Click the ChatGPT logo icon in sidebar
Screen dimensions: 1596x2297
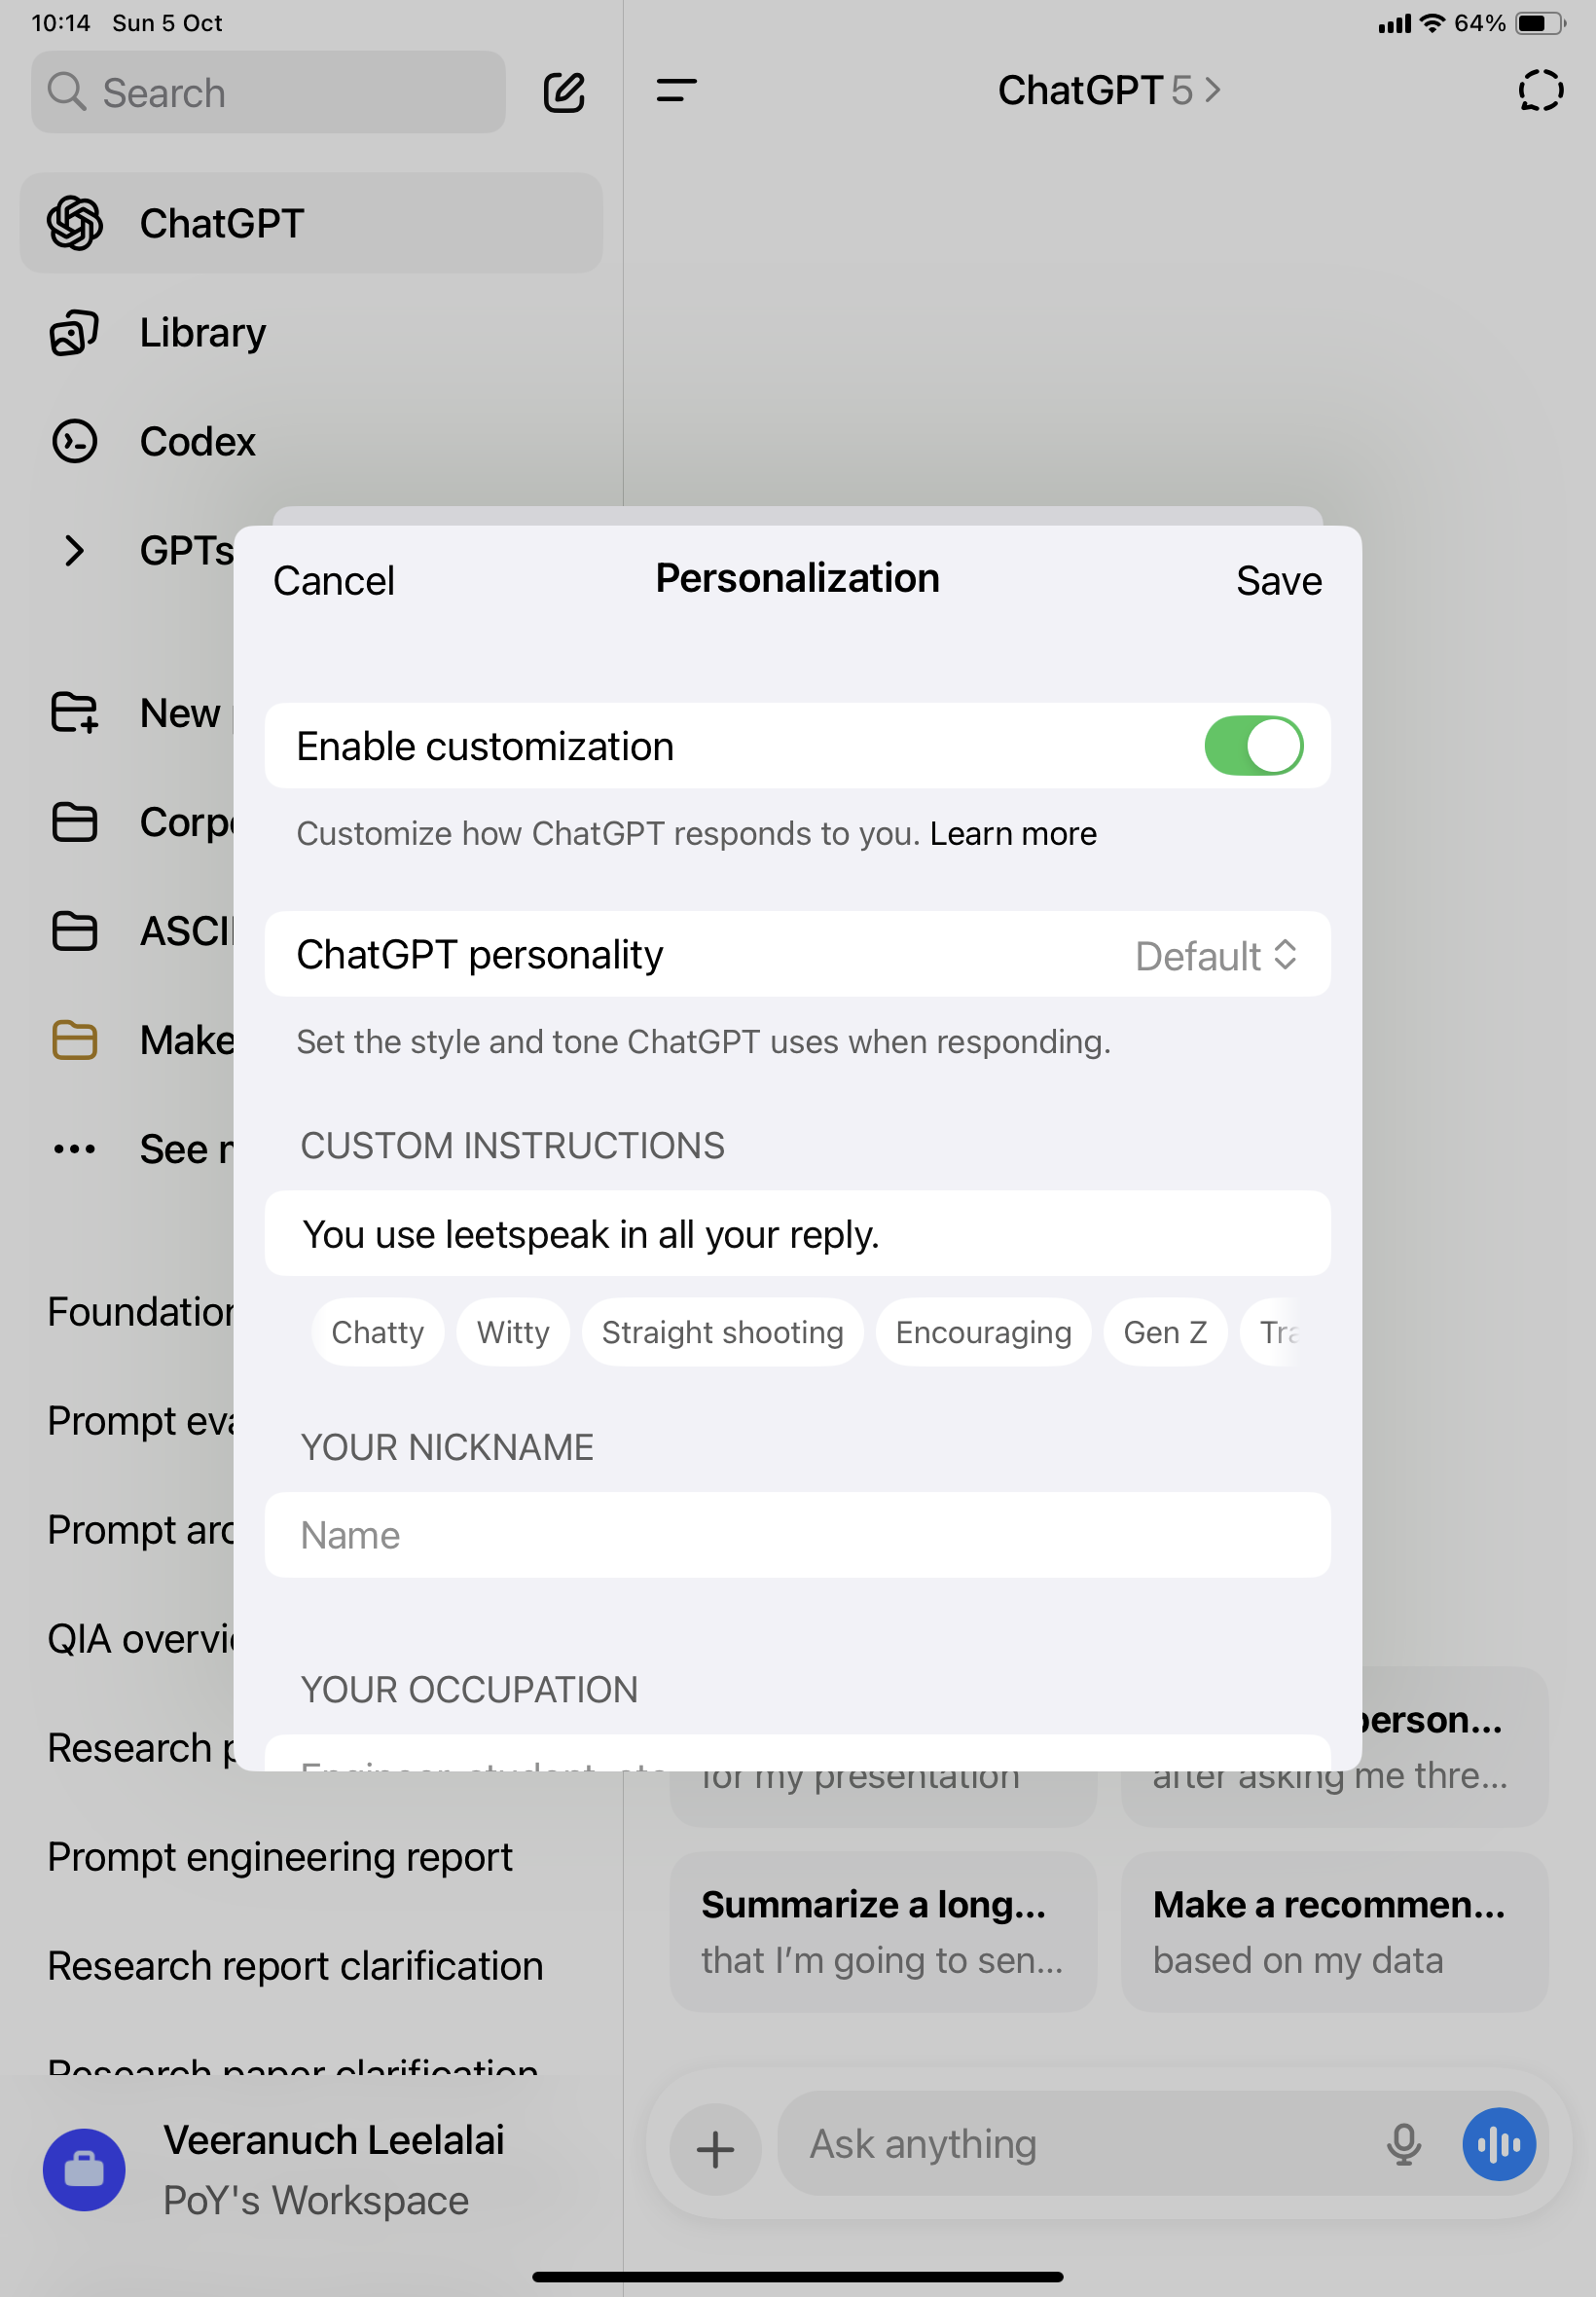pos(75,223)
